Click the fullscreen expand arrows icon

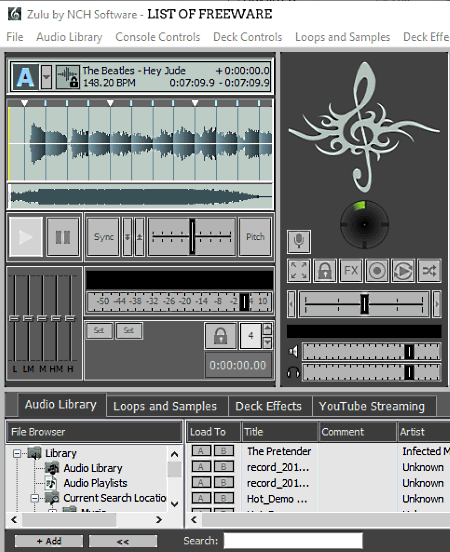pos(299,271)
